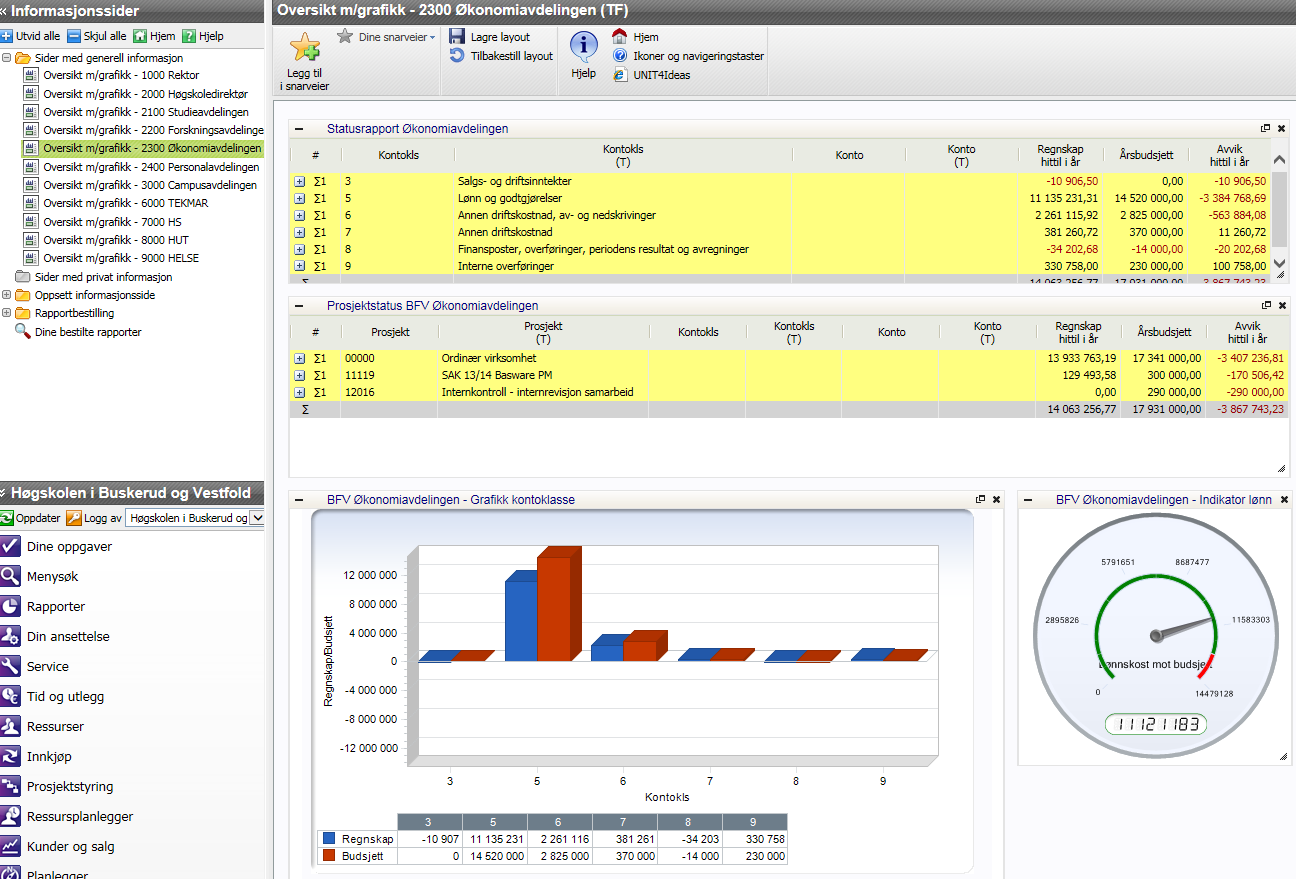This screenshot has width=1296, height=879.
Task: Click the Ressurser menu icon
Action: [x=10, y=726]
